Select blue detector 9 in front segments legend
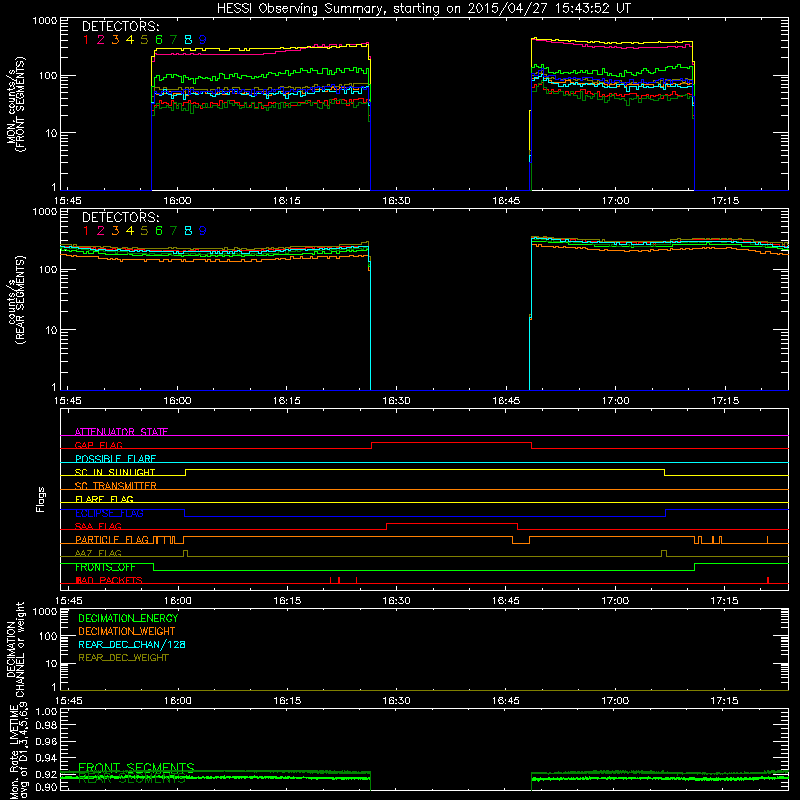The image size is (800, 800). pyautogui.click(x=203, y=40)
